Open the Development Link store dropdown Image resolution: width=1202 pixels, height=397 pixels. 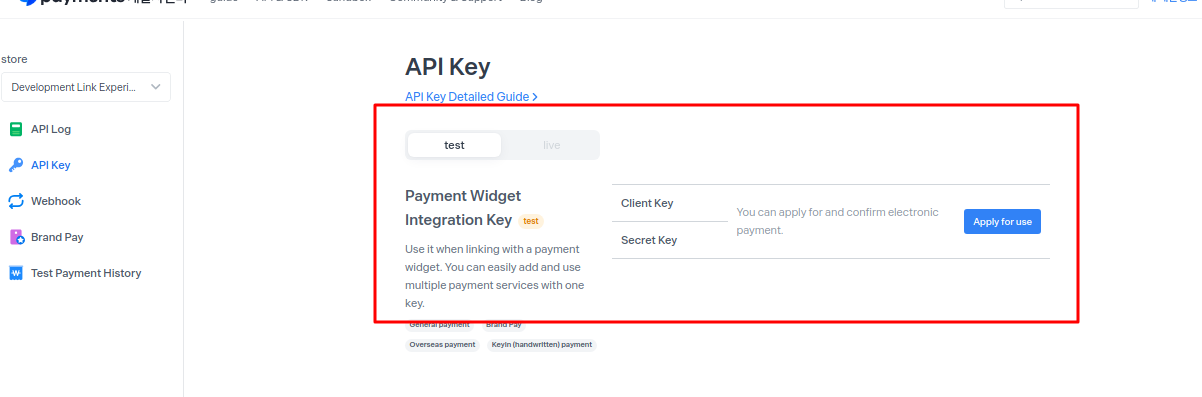click(86, 87)
